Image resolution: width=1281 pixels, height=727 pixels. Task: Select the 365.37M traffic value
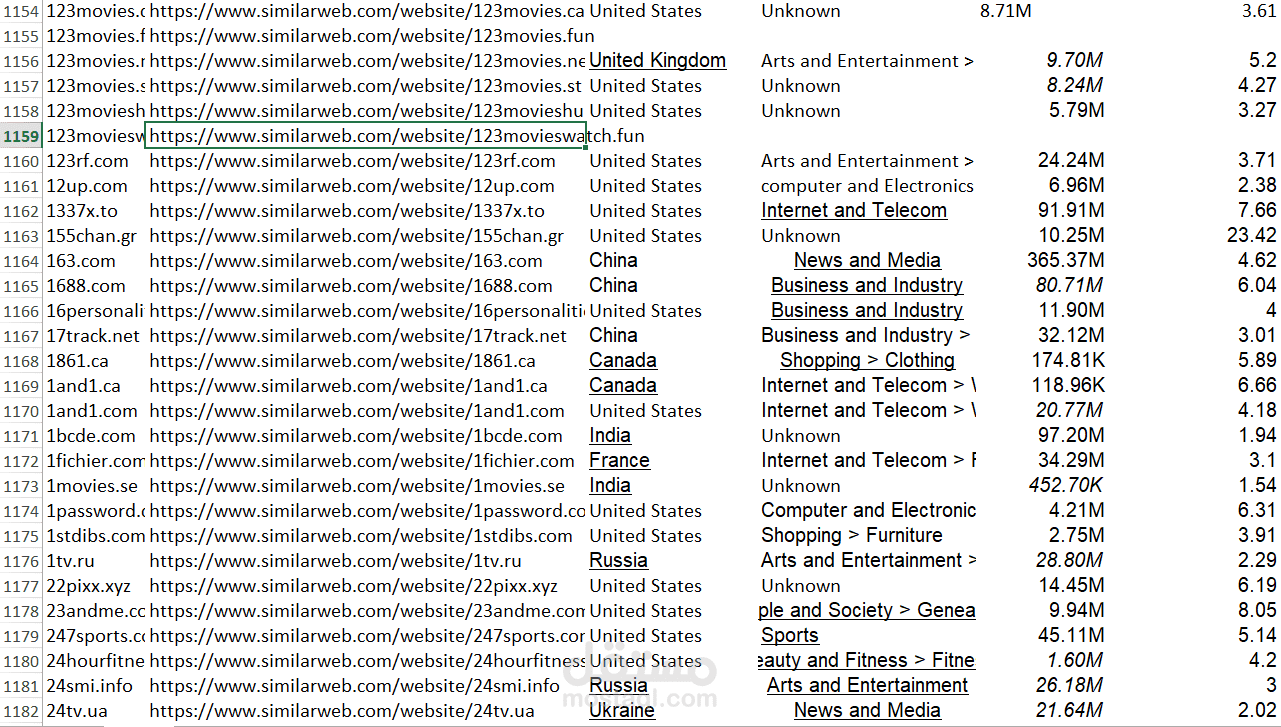1065,261
